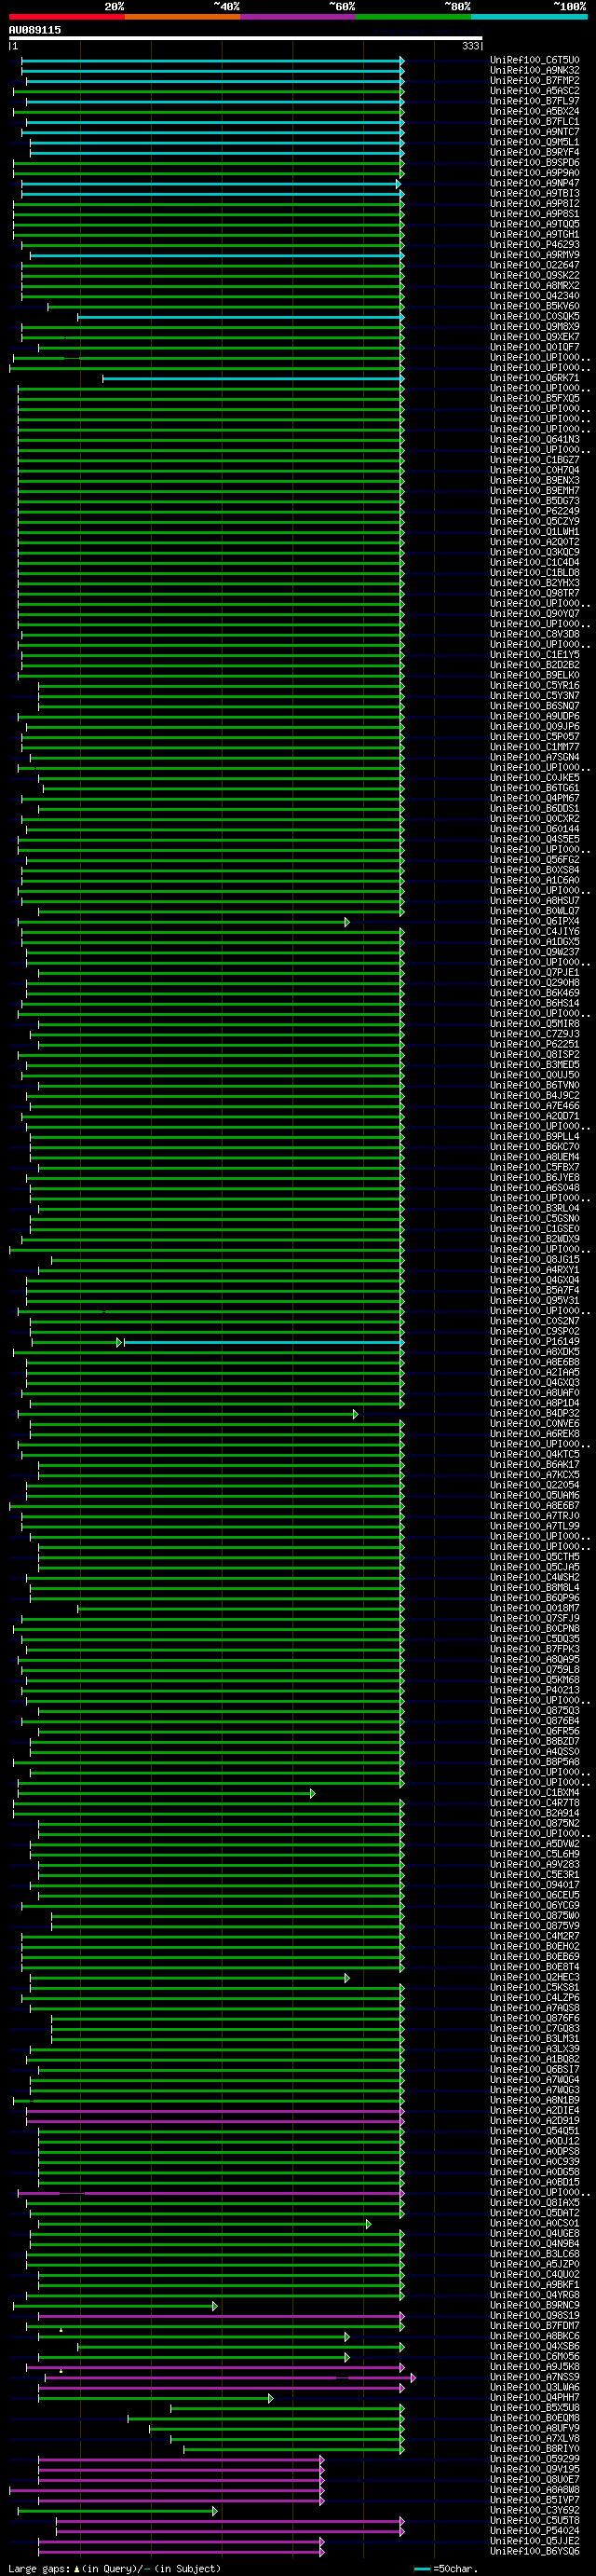Click the UniRef100_C1BXM4 label

534,1793
